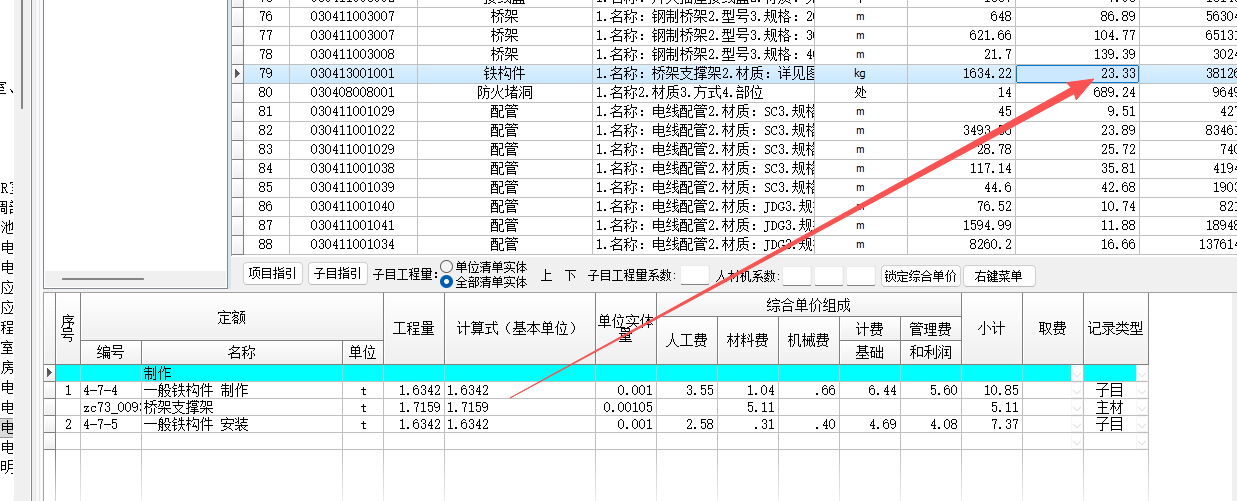Click the first 人材机系数 input box
The width and height of the screenshot is (1237, 501).
(x=796, y=276)
